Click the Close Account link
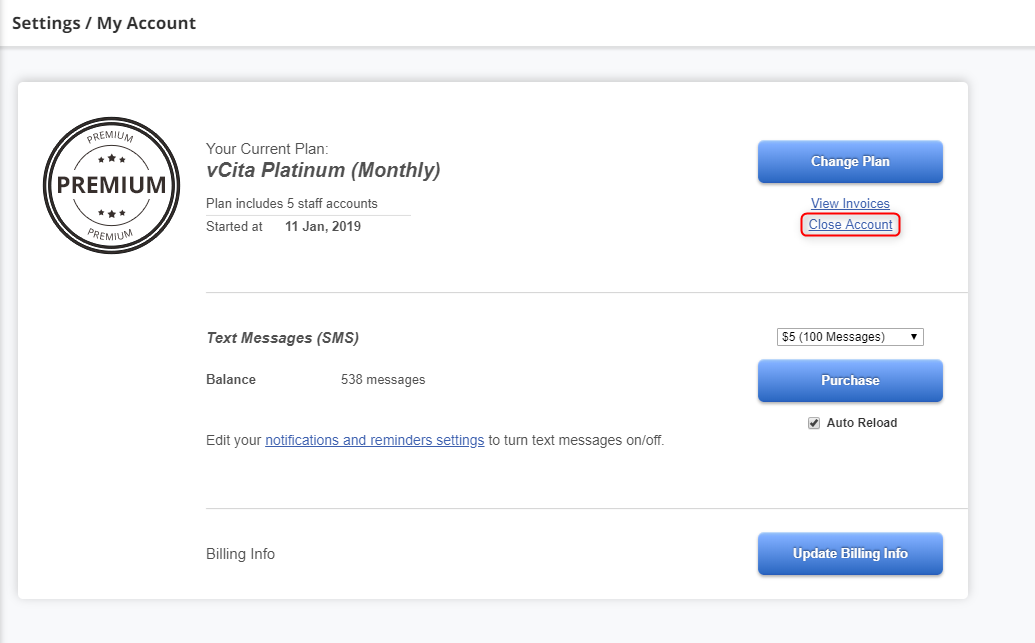This screenshot has width=1035, height=643. 850,224
